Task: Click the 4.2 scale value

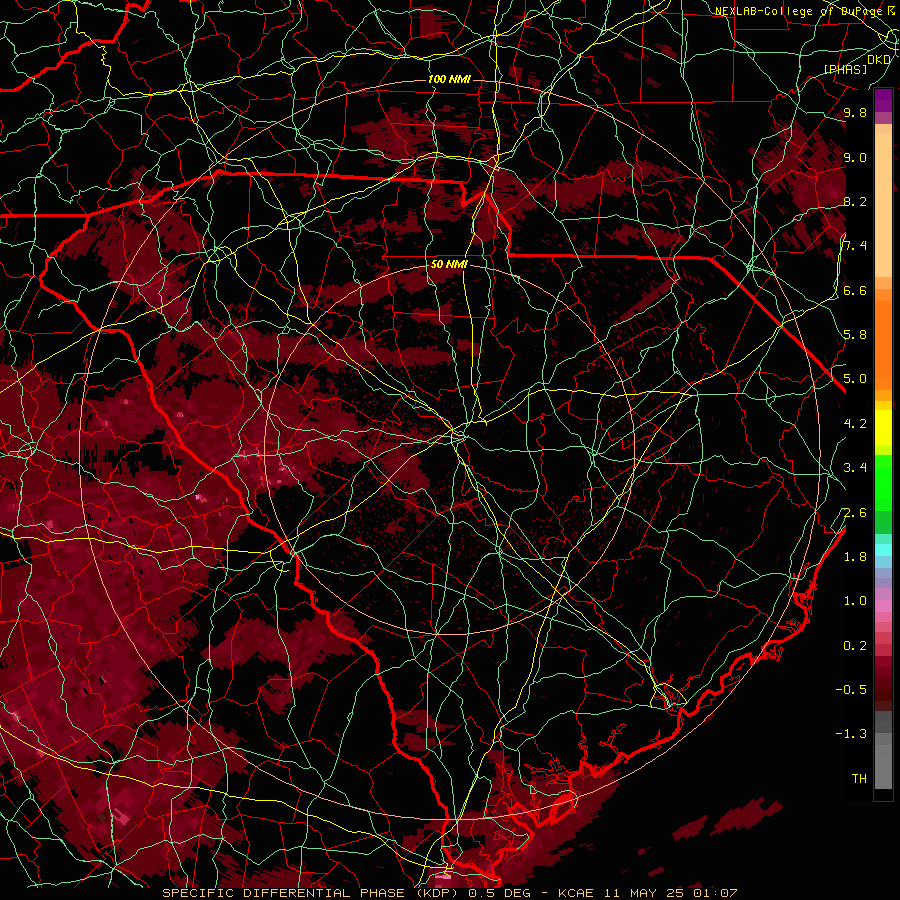Action: 855,424
